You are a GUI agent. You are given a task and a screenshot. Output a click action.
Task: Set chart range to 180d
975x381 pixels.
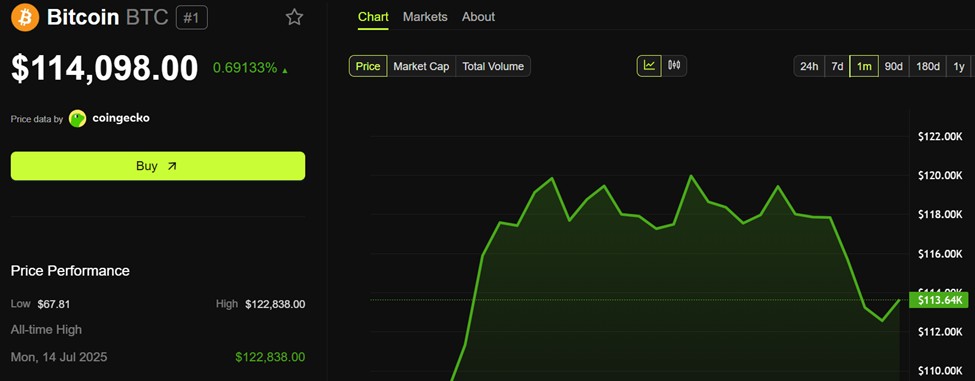[x=928, y=66]
